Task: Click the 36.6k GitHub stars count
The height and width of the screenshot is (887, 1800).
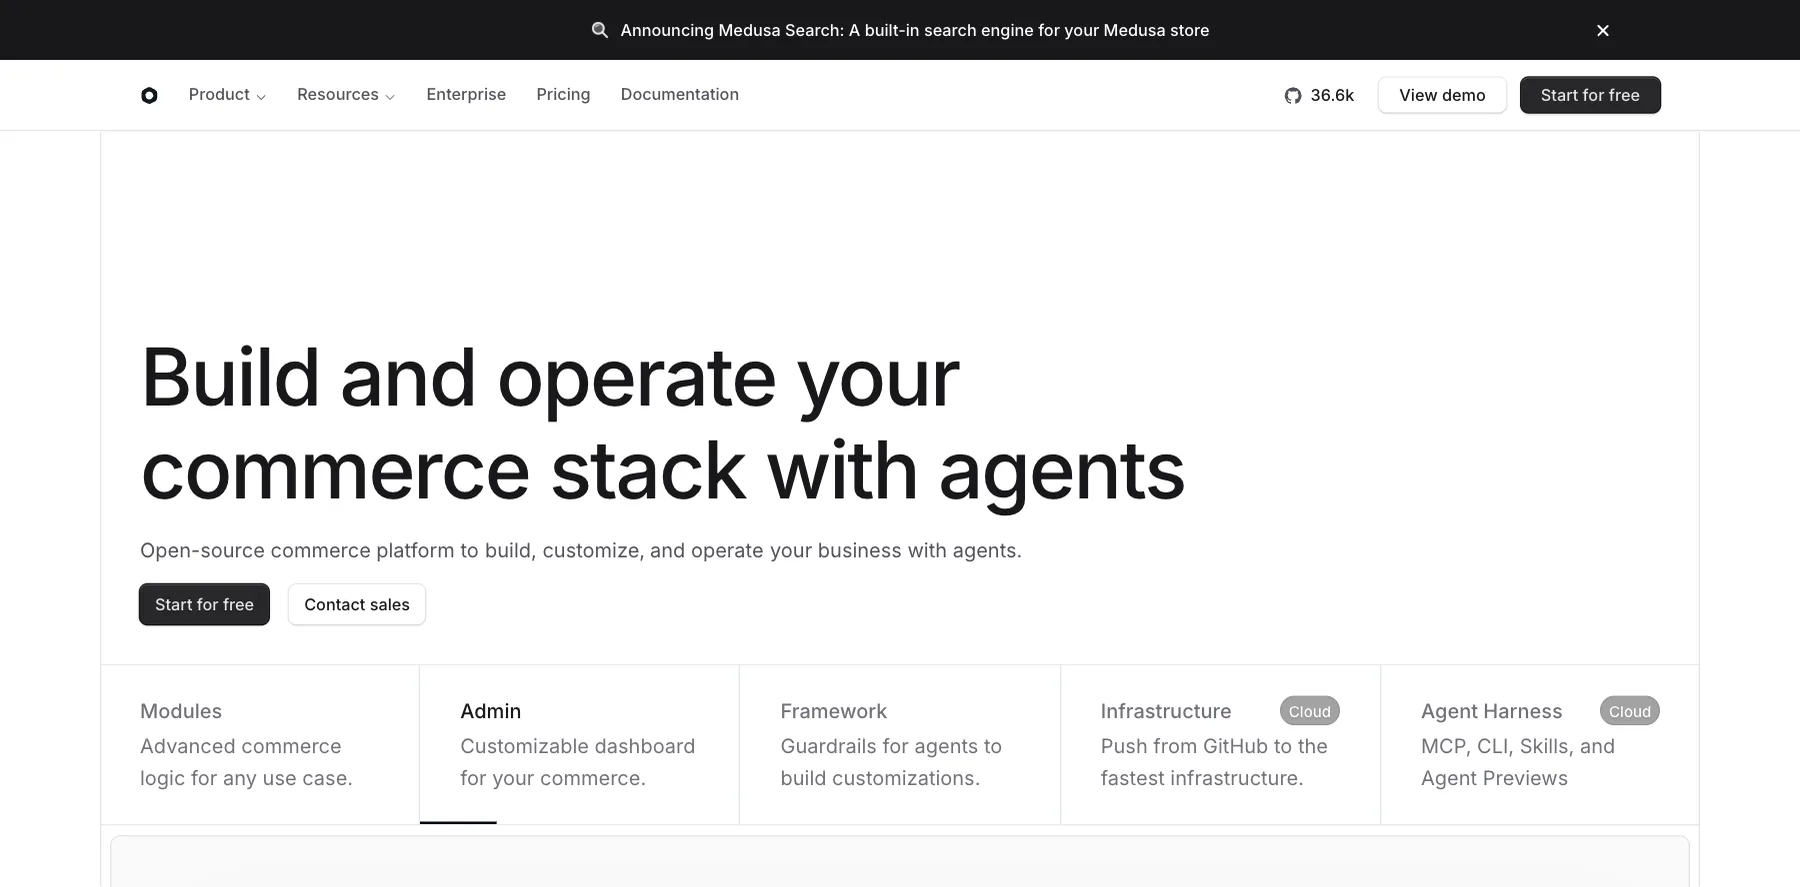Action: [x=1332, y=95]
